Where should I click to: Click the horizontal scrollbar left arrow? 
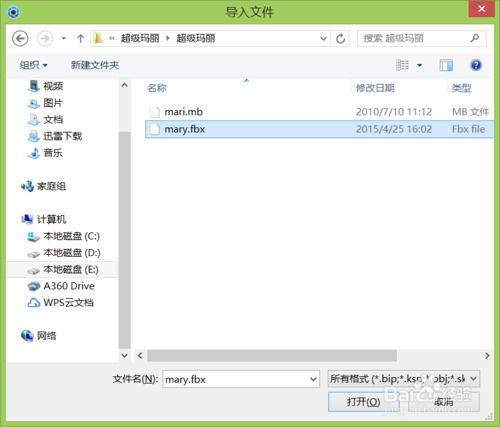tap(140, 356)
